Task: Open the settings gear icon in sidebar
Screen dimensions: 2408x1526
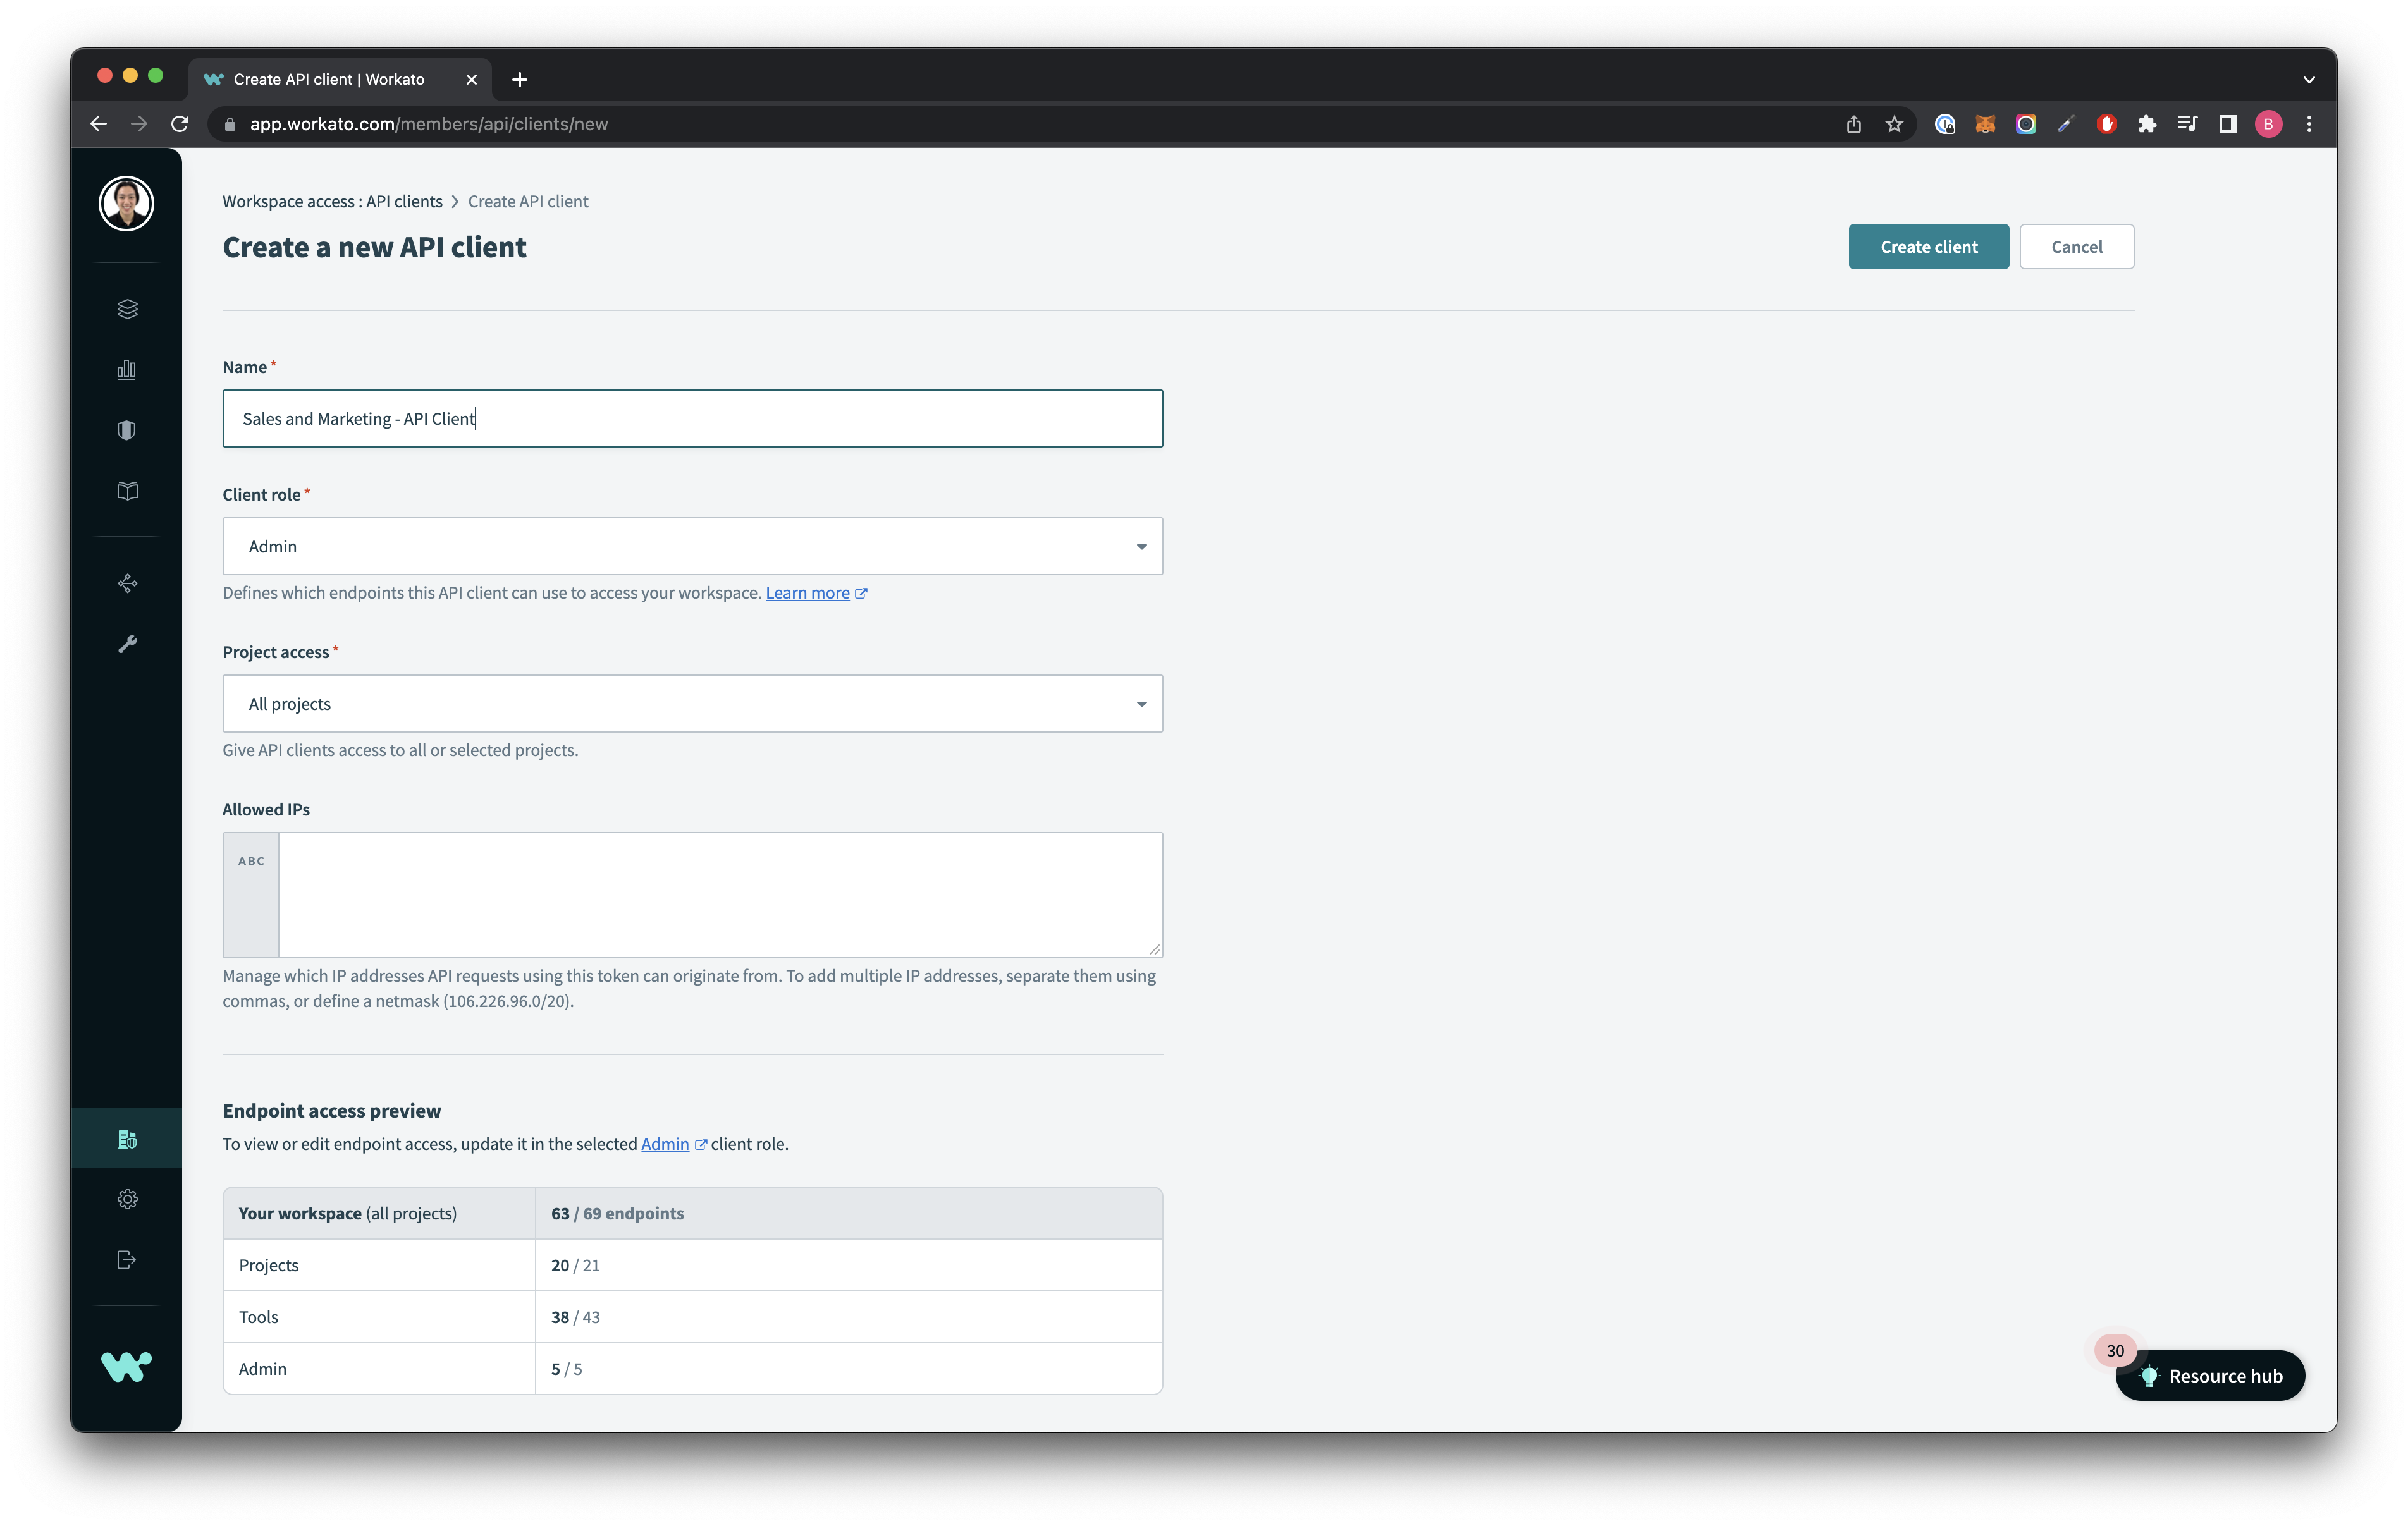Action: (x=127, y=1199)
